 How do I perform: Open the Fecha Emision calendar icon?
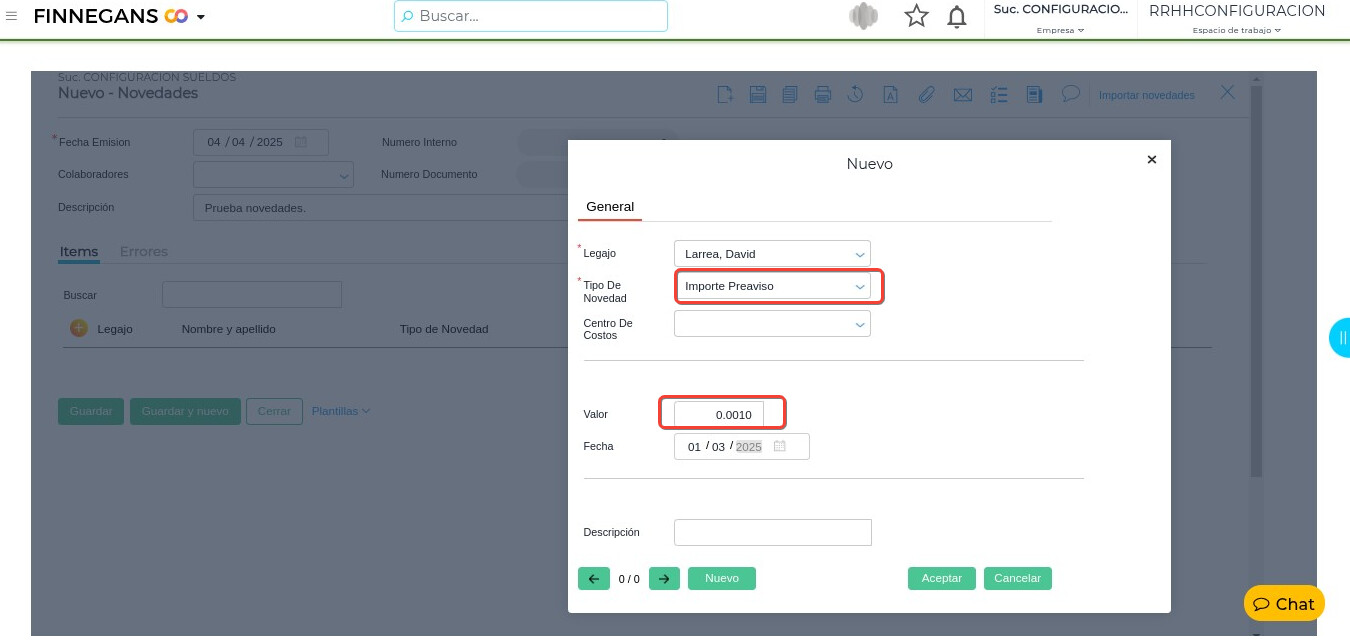pyautogui.click(x=300, y=142)
